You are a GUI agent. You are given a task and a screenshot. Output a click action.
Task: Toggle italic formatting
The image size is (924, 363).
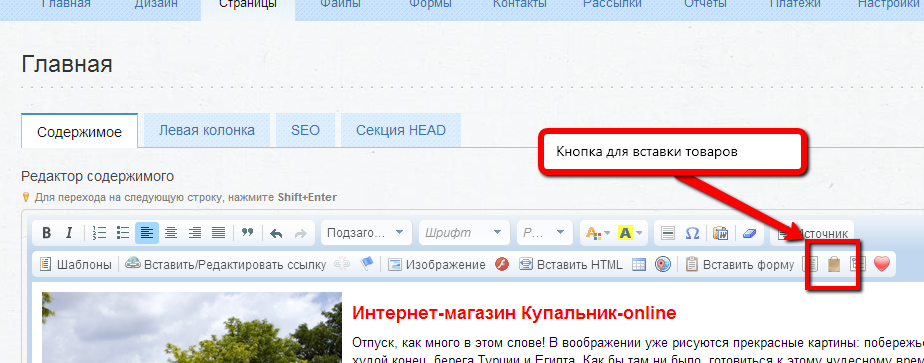tap(68, 233)
